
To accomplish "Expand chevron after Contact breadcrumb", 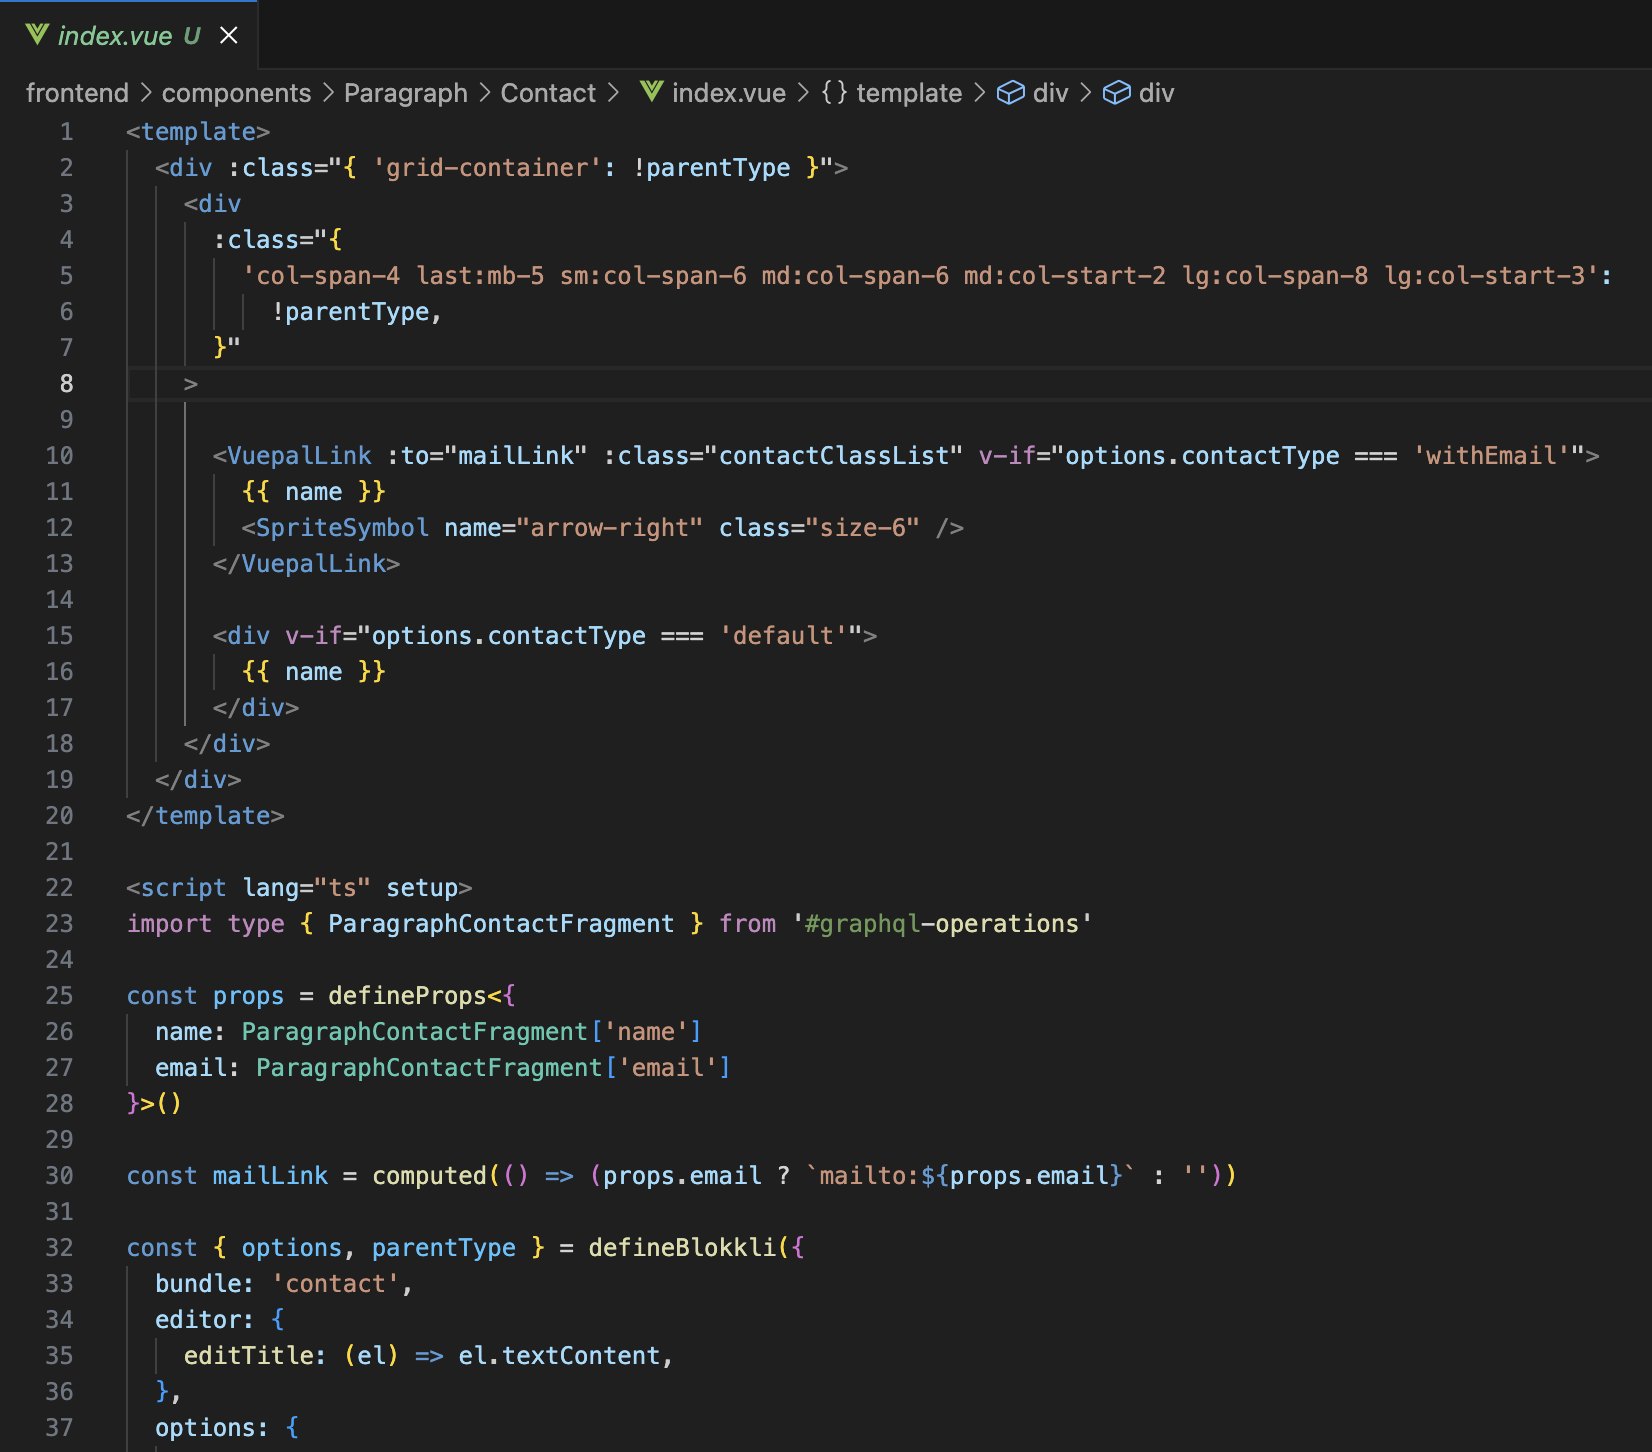I will (613, 93).
